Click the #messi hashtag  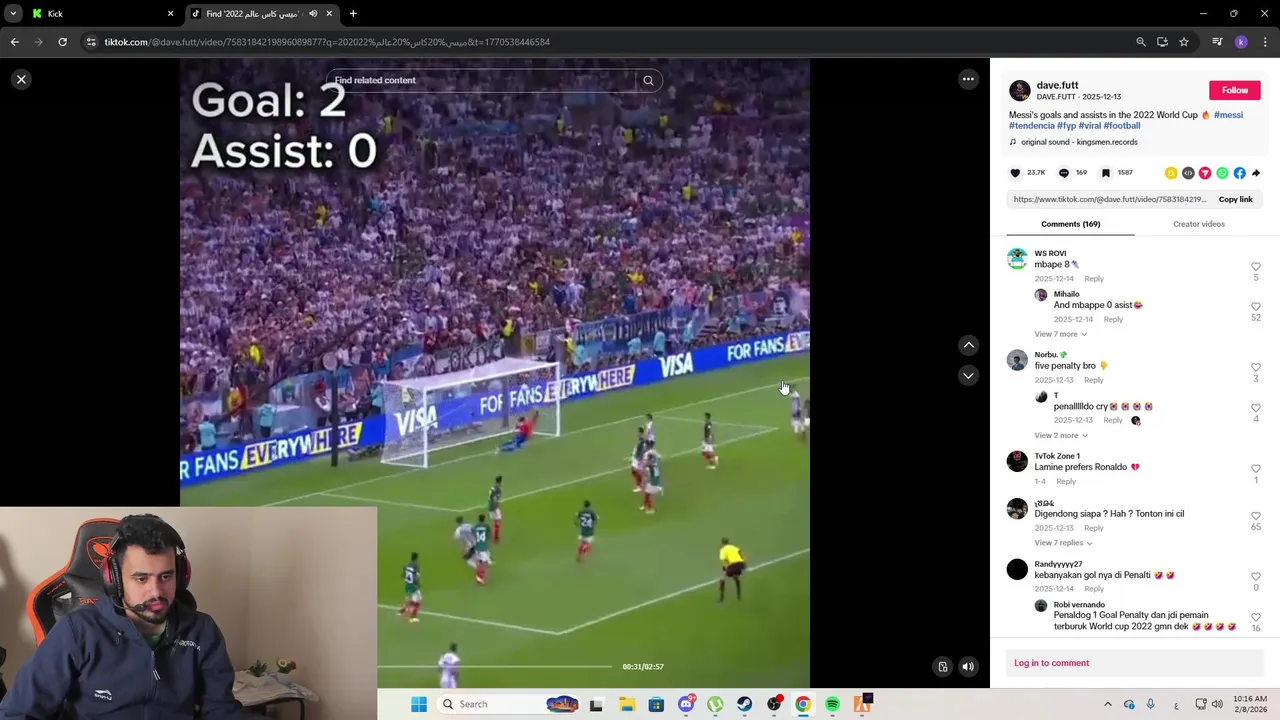1228,115
